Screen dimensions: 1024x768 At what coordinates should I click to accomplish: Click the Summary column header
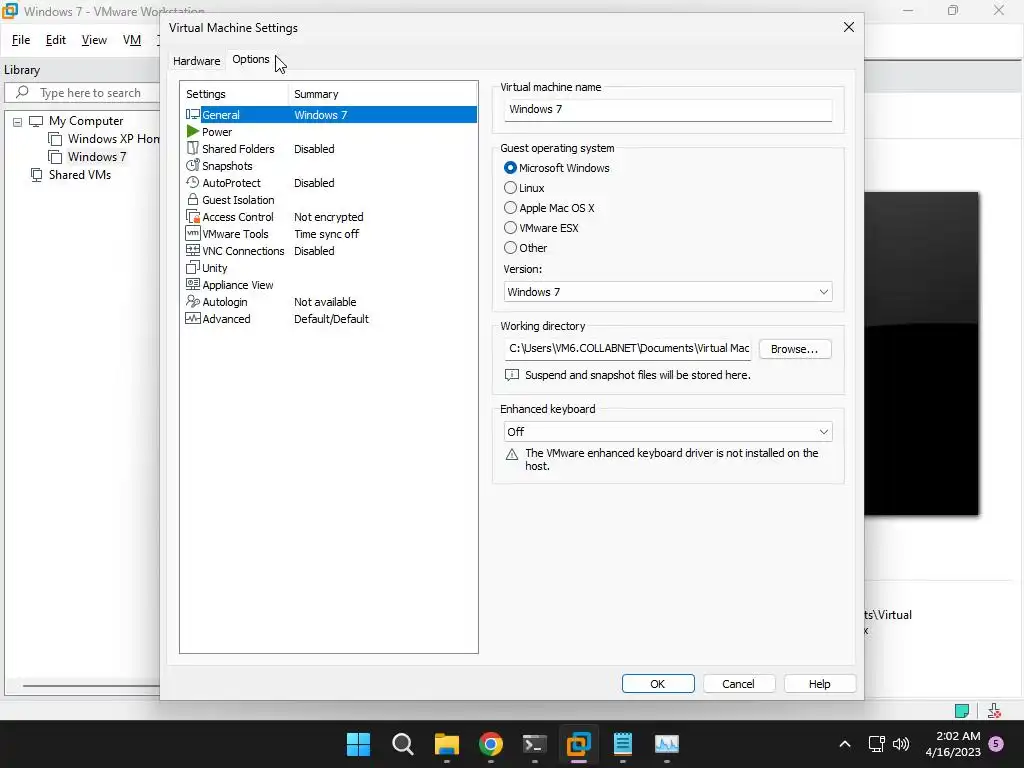pos(383,94)
